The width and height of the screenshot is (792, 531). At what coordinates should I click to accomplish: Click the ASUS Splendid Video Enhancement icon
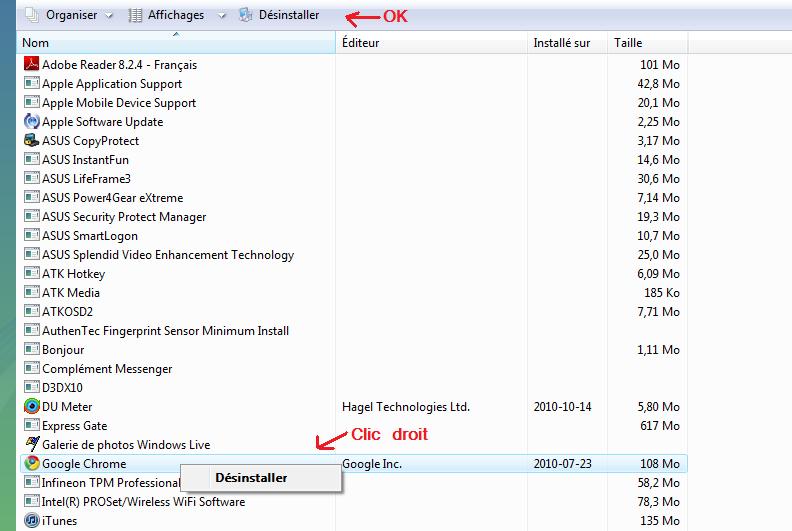coord(31,254)
